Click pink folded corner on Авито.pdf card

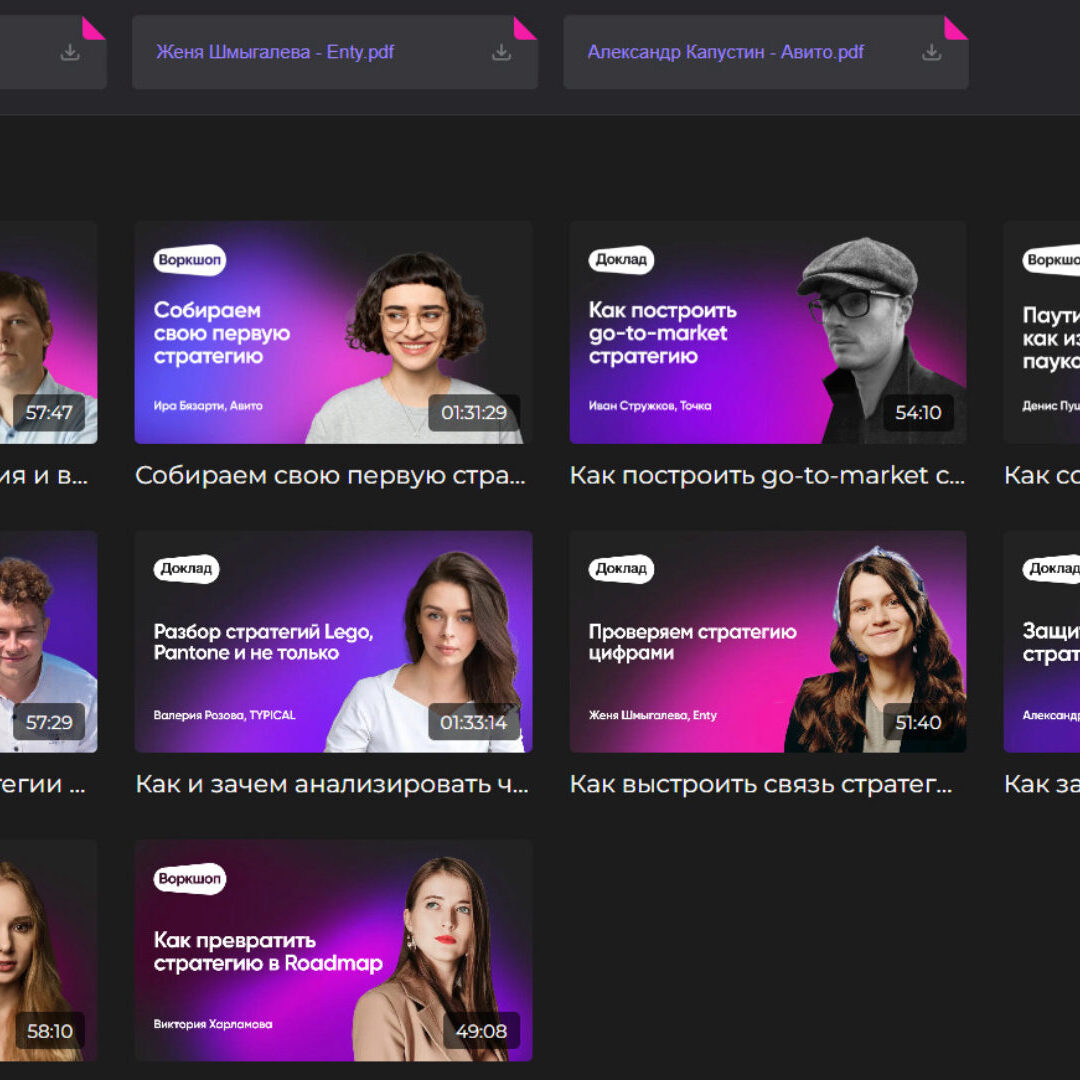(x=957, y=27)
